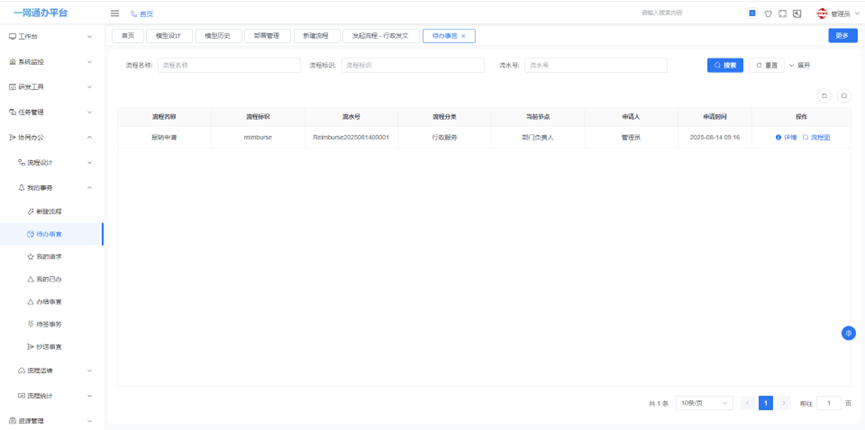The height and width of the screenshot is (430, 865).
Task: Click the 部门负责人 current node cell
Action: 537,137
